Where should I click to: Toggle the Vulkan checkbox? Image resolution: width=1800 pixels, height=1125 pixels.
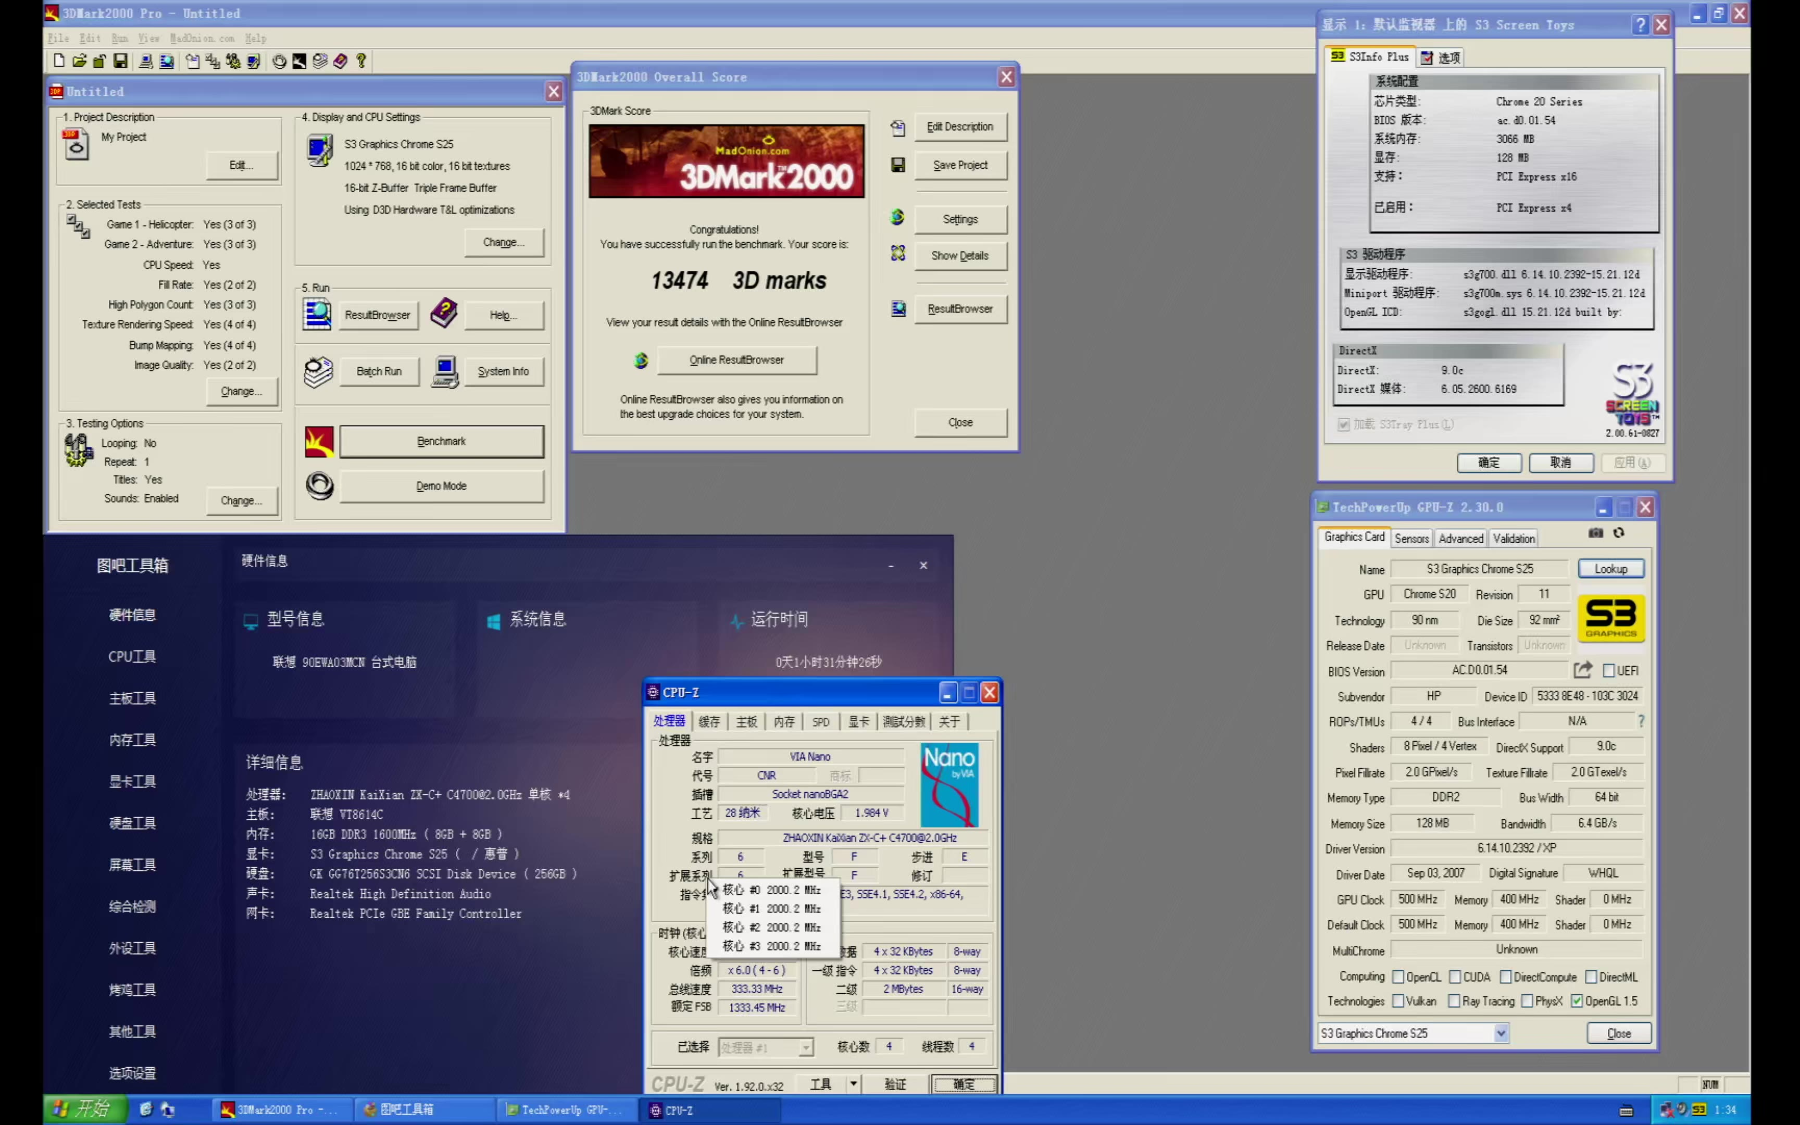(x=1398, y=1001)
